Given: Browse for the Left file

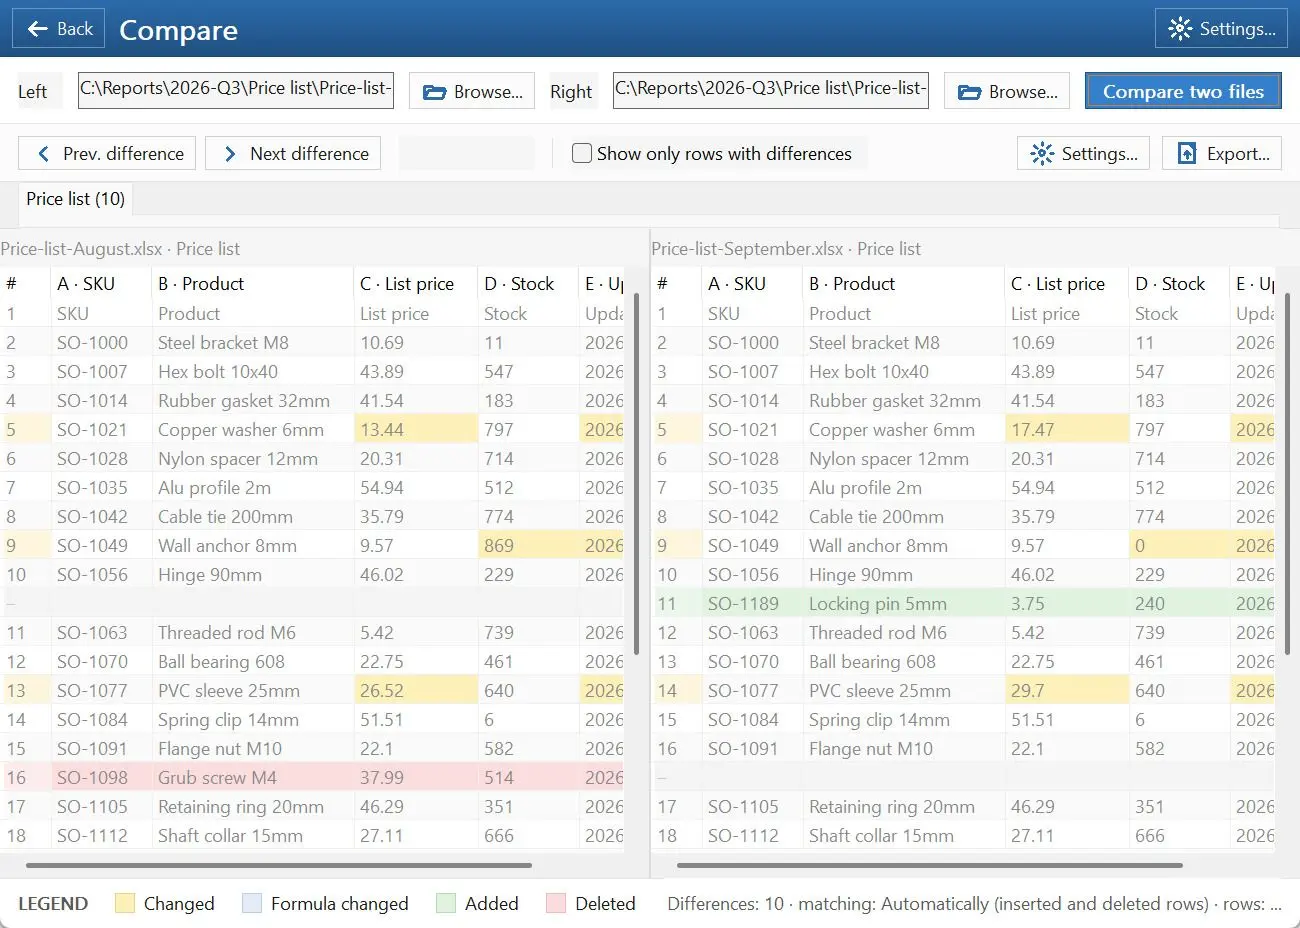Looking at the screenshot, I should pyautogui.click(x=472, y=91).
